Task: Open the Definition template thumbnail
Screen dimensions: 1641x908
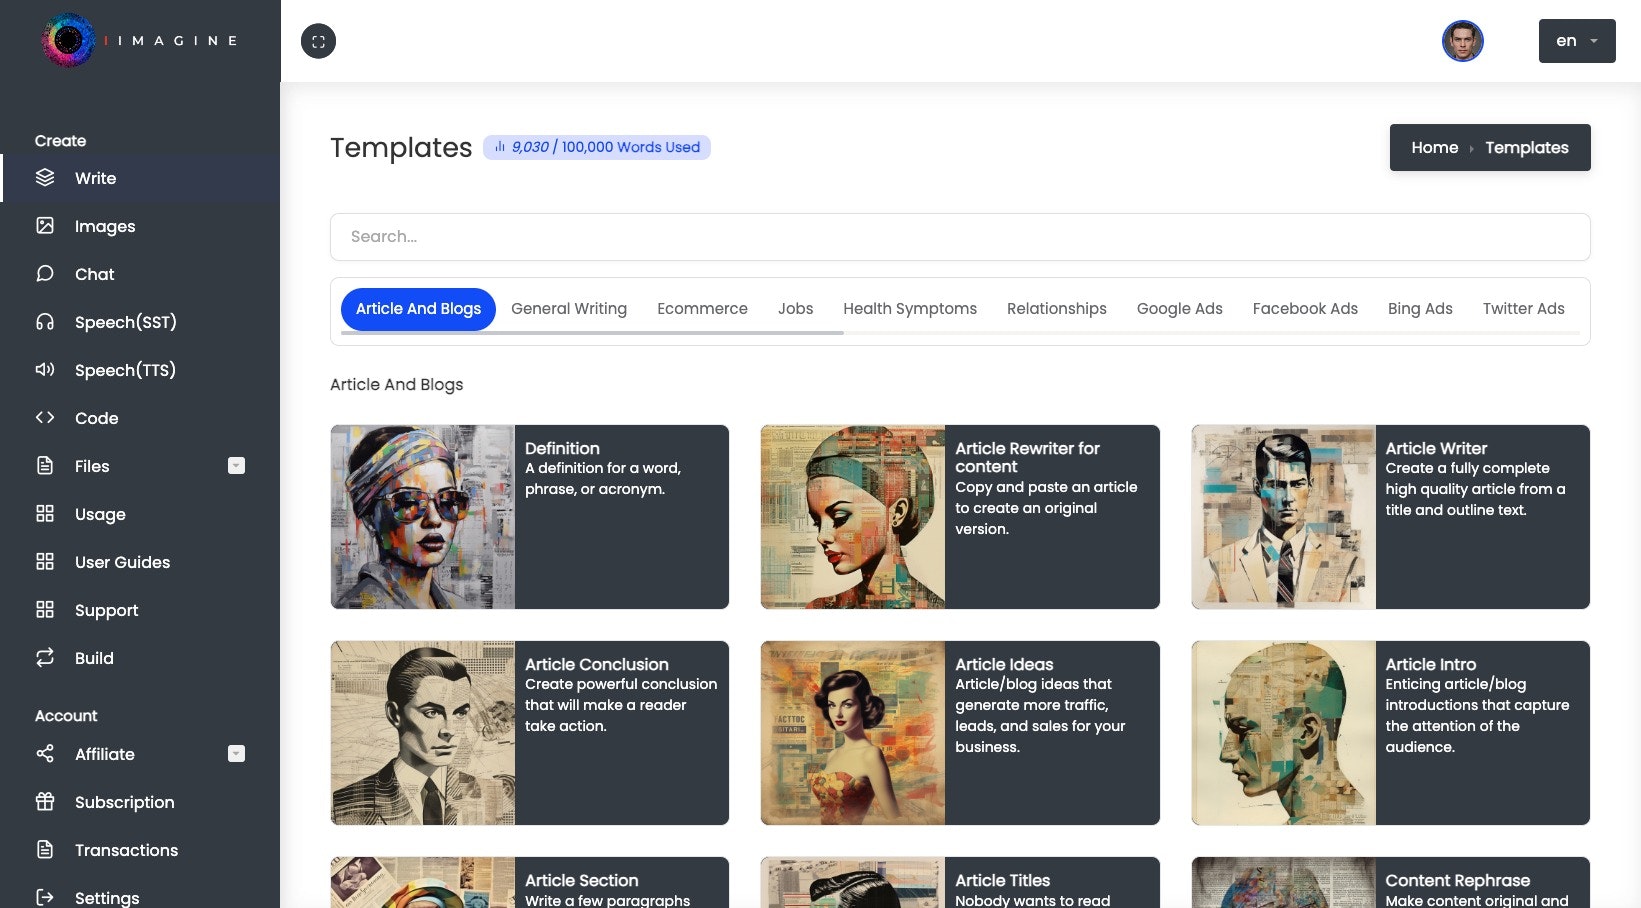Action: pyautogui.click(x=423, y=517)
